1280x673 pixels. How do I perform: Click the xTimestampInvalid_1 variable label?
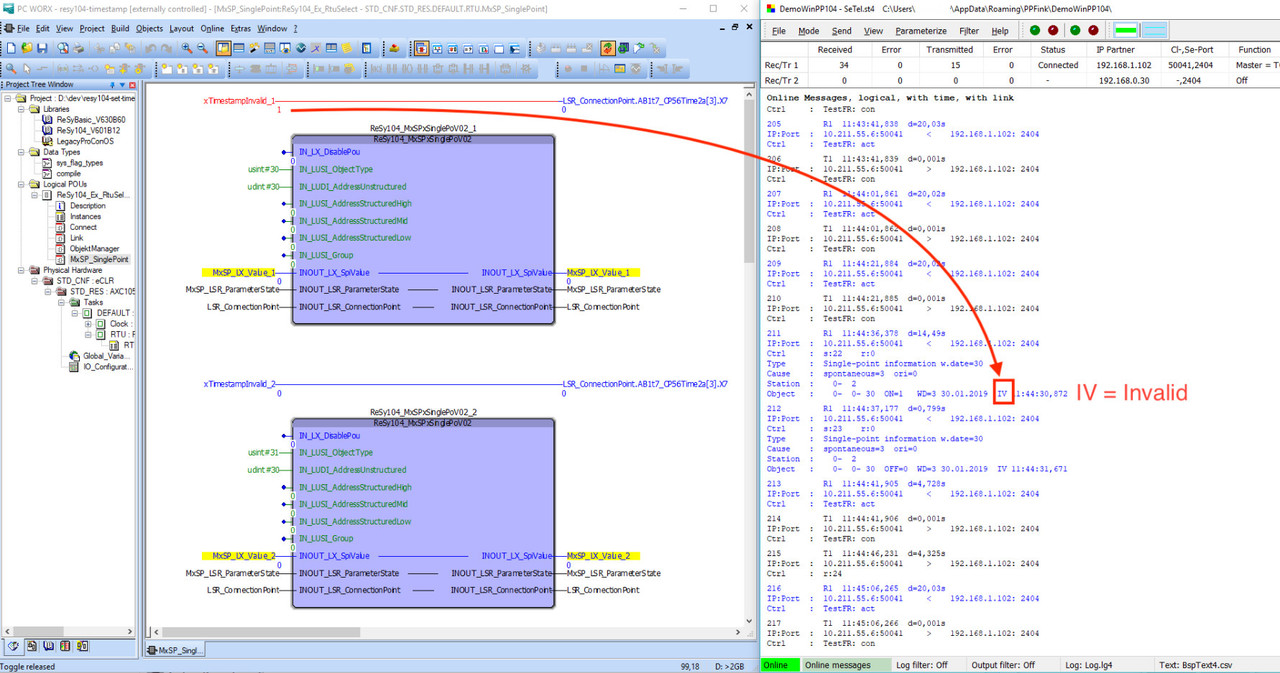coord(239,101)
